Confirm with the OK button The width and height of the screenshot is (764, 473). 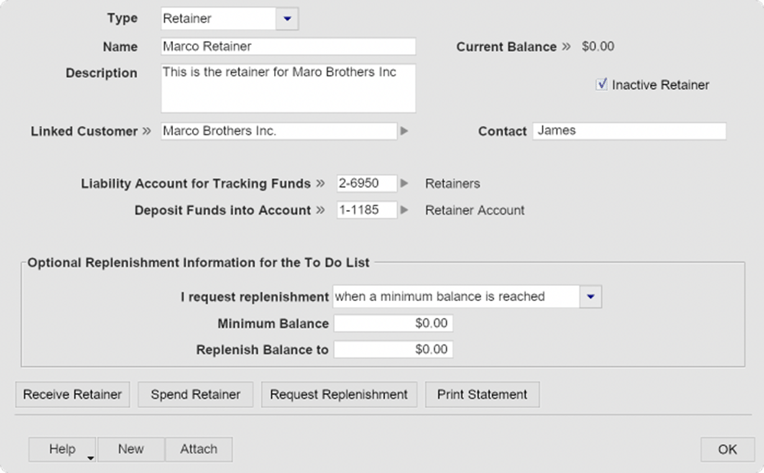tap(727, 449)
